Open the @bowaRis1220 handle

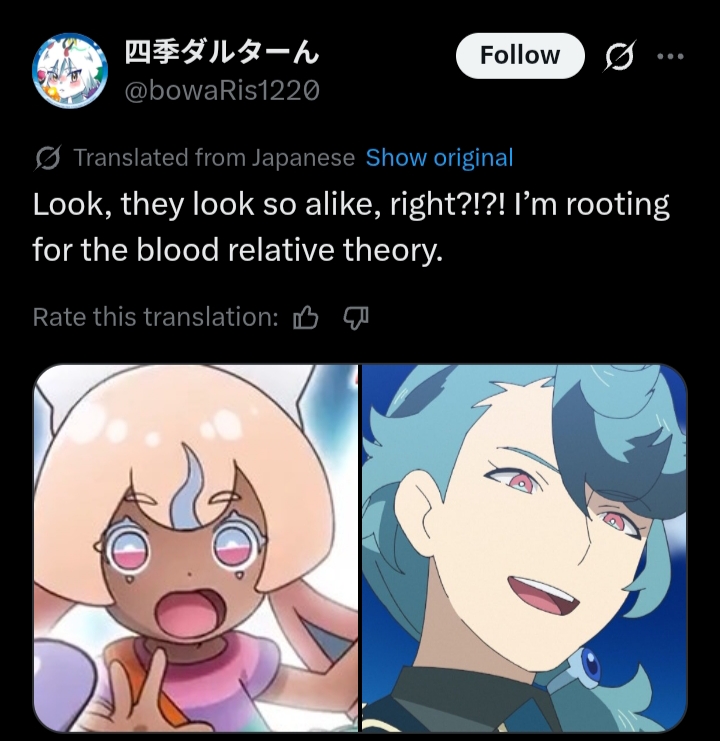pyautogui.click(x=222, y=90)
